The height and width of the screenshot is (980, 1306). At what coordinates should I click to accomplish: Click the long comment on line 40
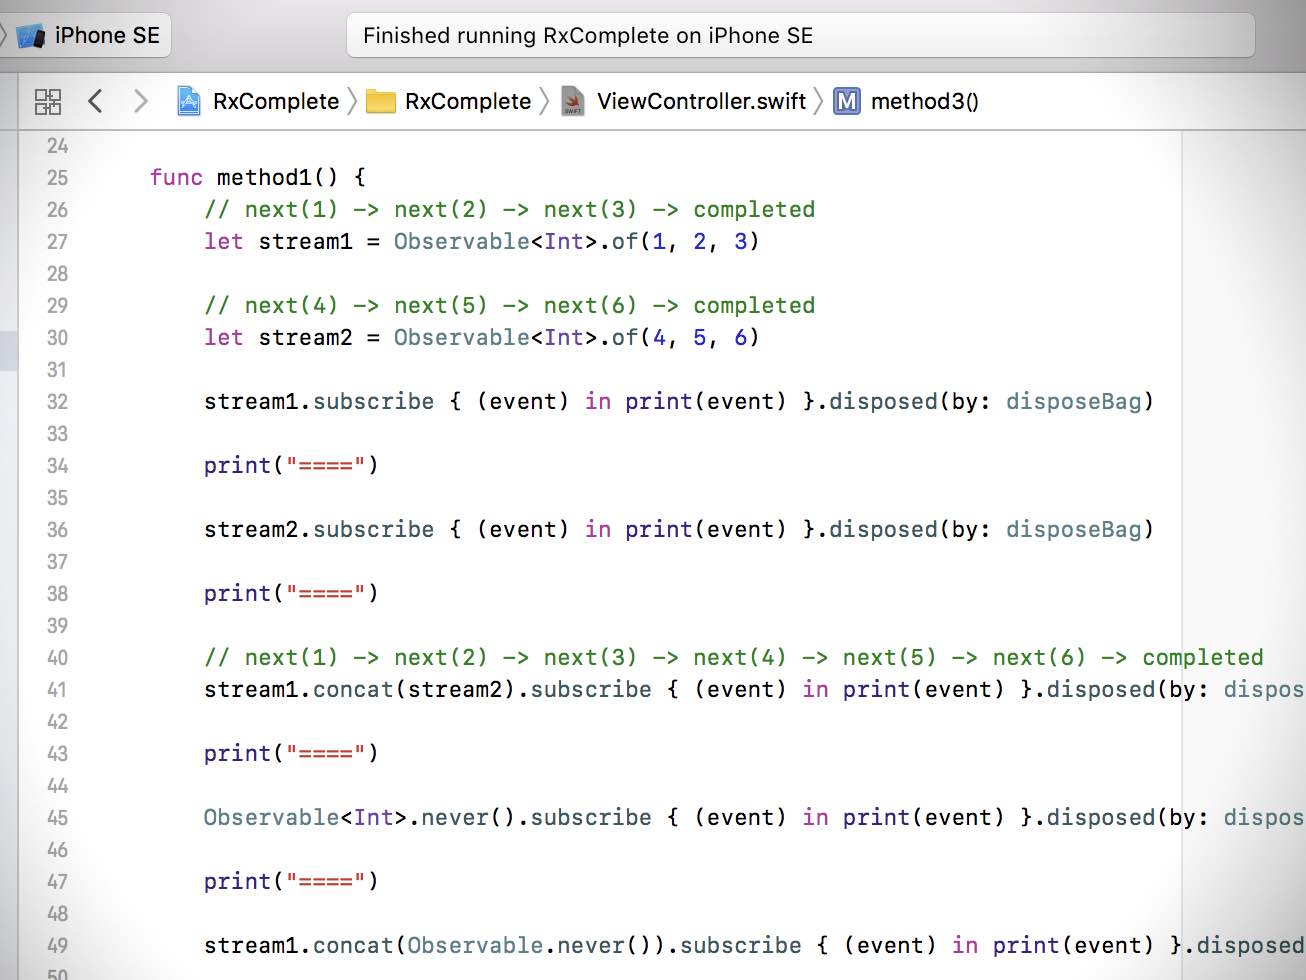(x=734, y=658)
